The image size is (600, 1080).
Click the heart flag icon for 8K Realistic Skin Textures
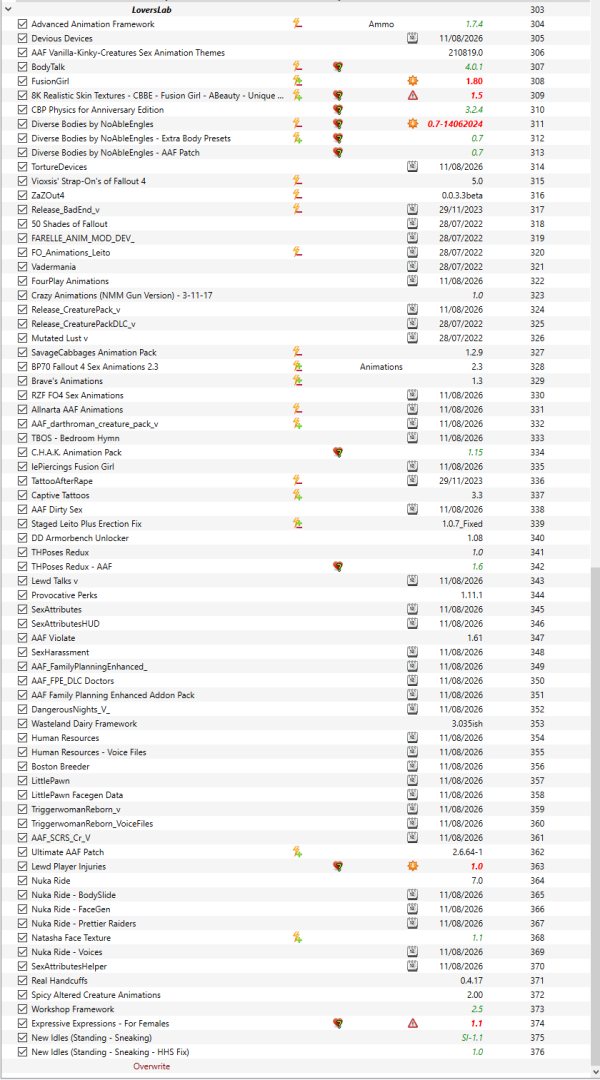338,96
